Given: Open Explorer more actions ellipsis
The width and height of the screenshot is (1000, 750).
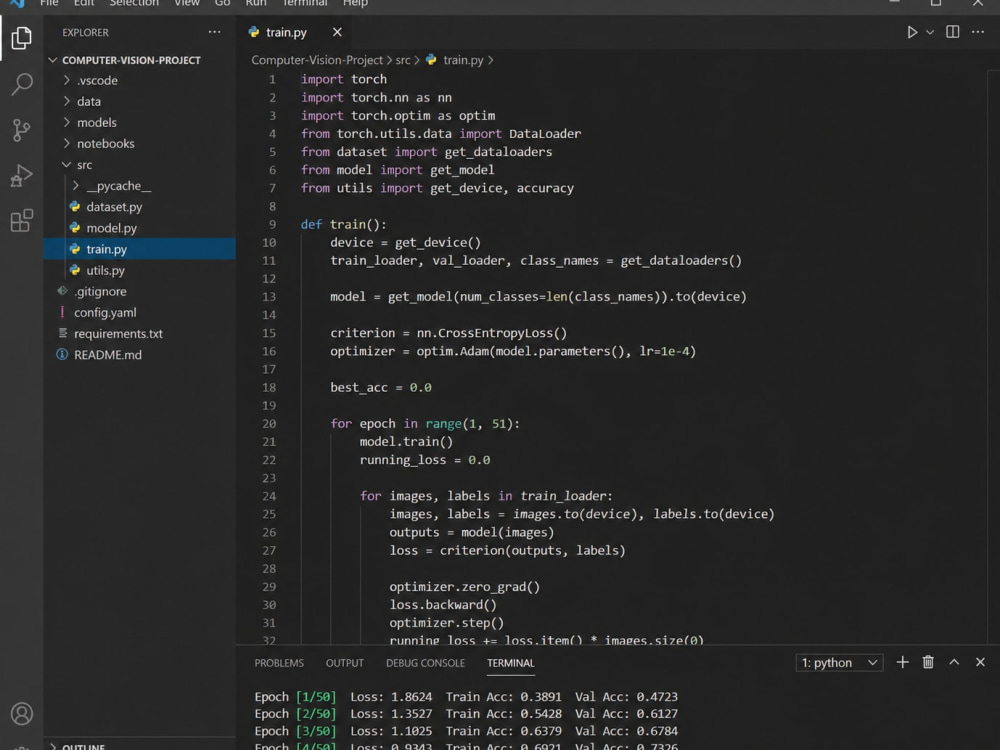Looking at the screenshot, I should click(214, 32).
